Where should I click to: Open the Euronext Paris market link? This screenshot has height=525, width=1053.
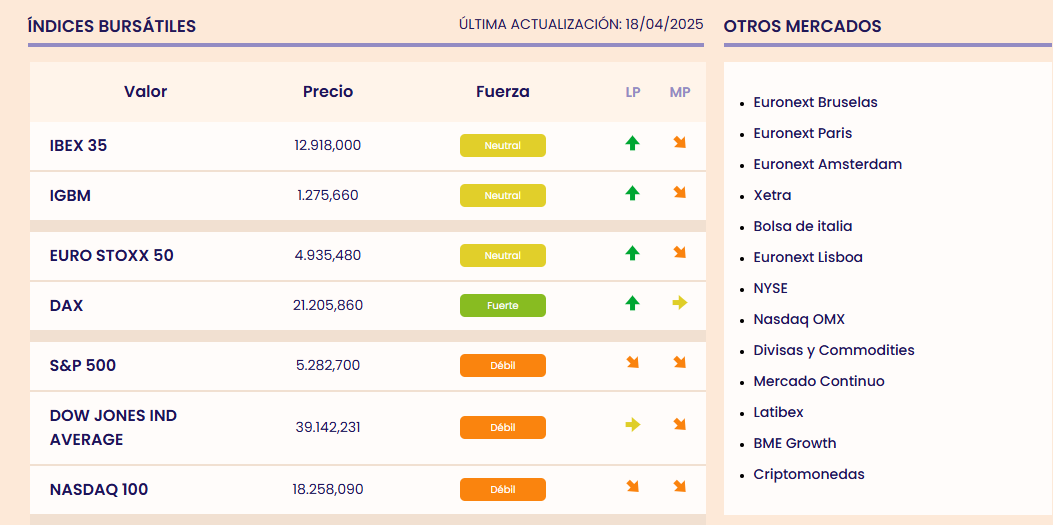pos(802,133)
